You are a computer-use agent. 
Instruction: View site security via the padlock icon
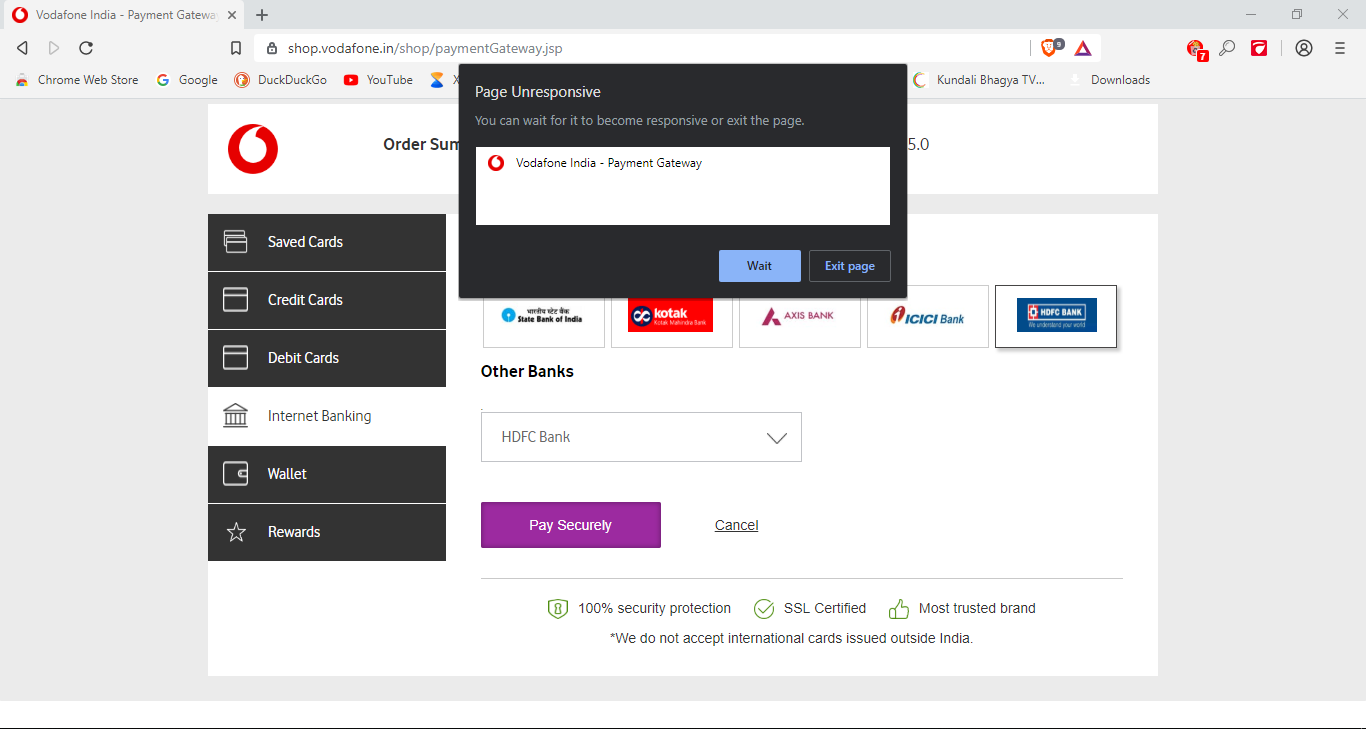[272, 48]
